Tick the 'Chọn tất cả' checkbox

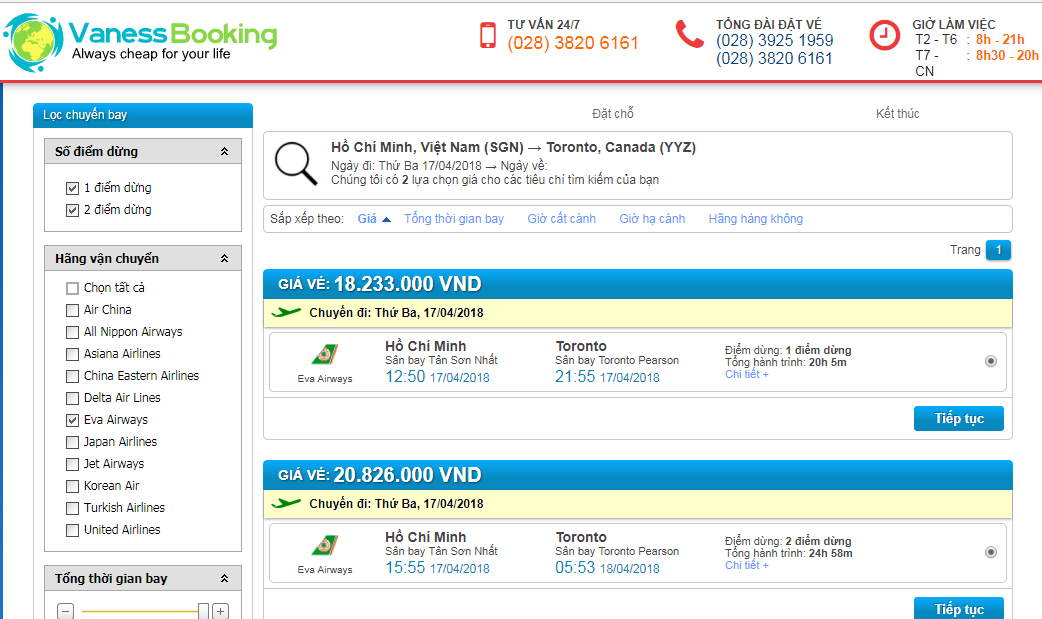pos(72,288)
